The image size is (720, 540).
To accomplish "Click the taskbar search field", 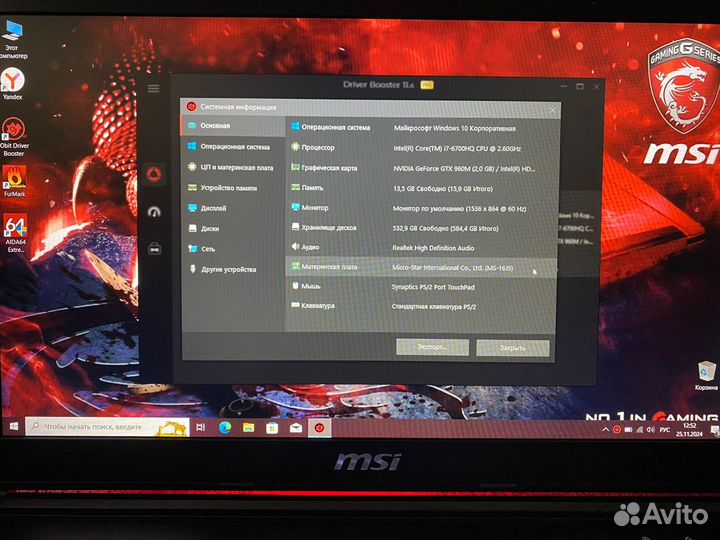I will (x=107, y=427).
